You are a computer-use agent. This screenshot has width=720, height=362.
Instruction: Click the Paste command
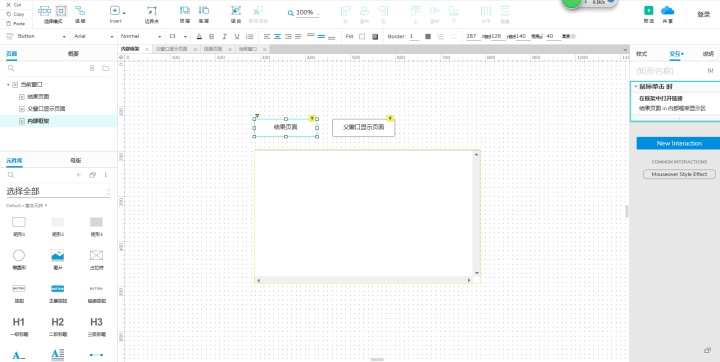coord(16,23)
